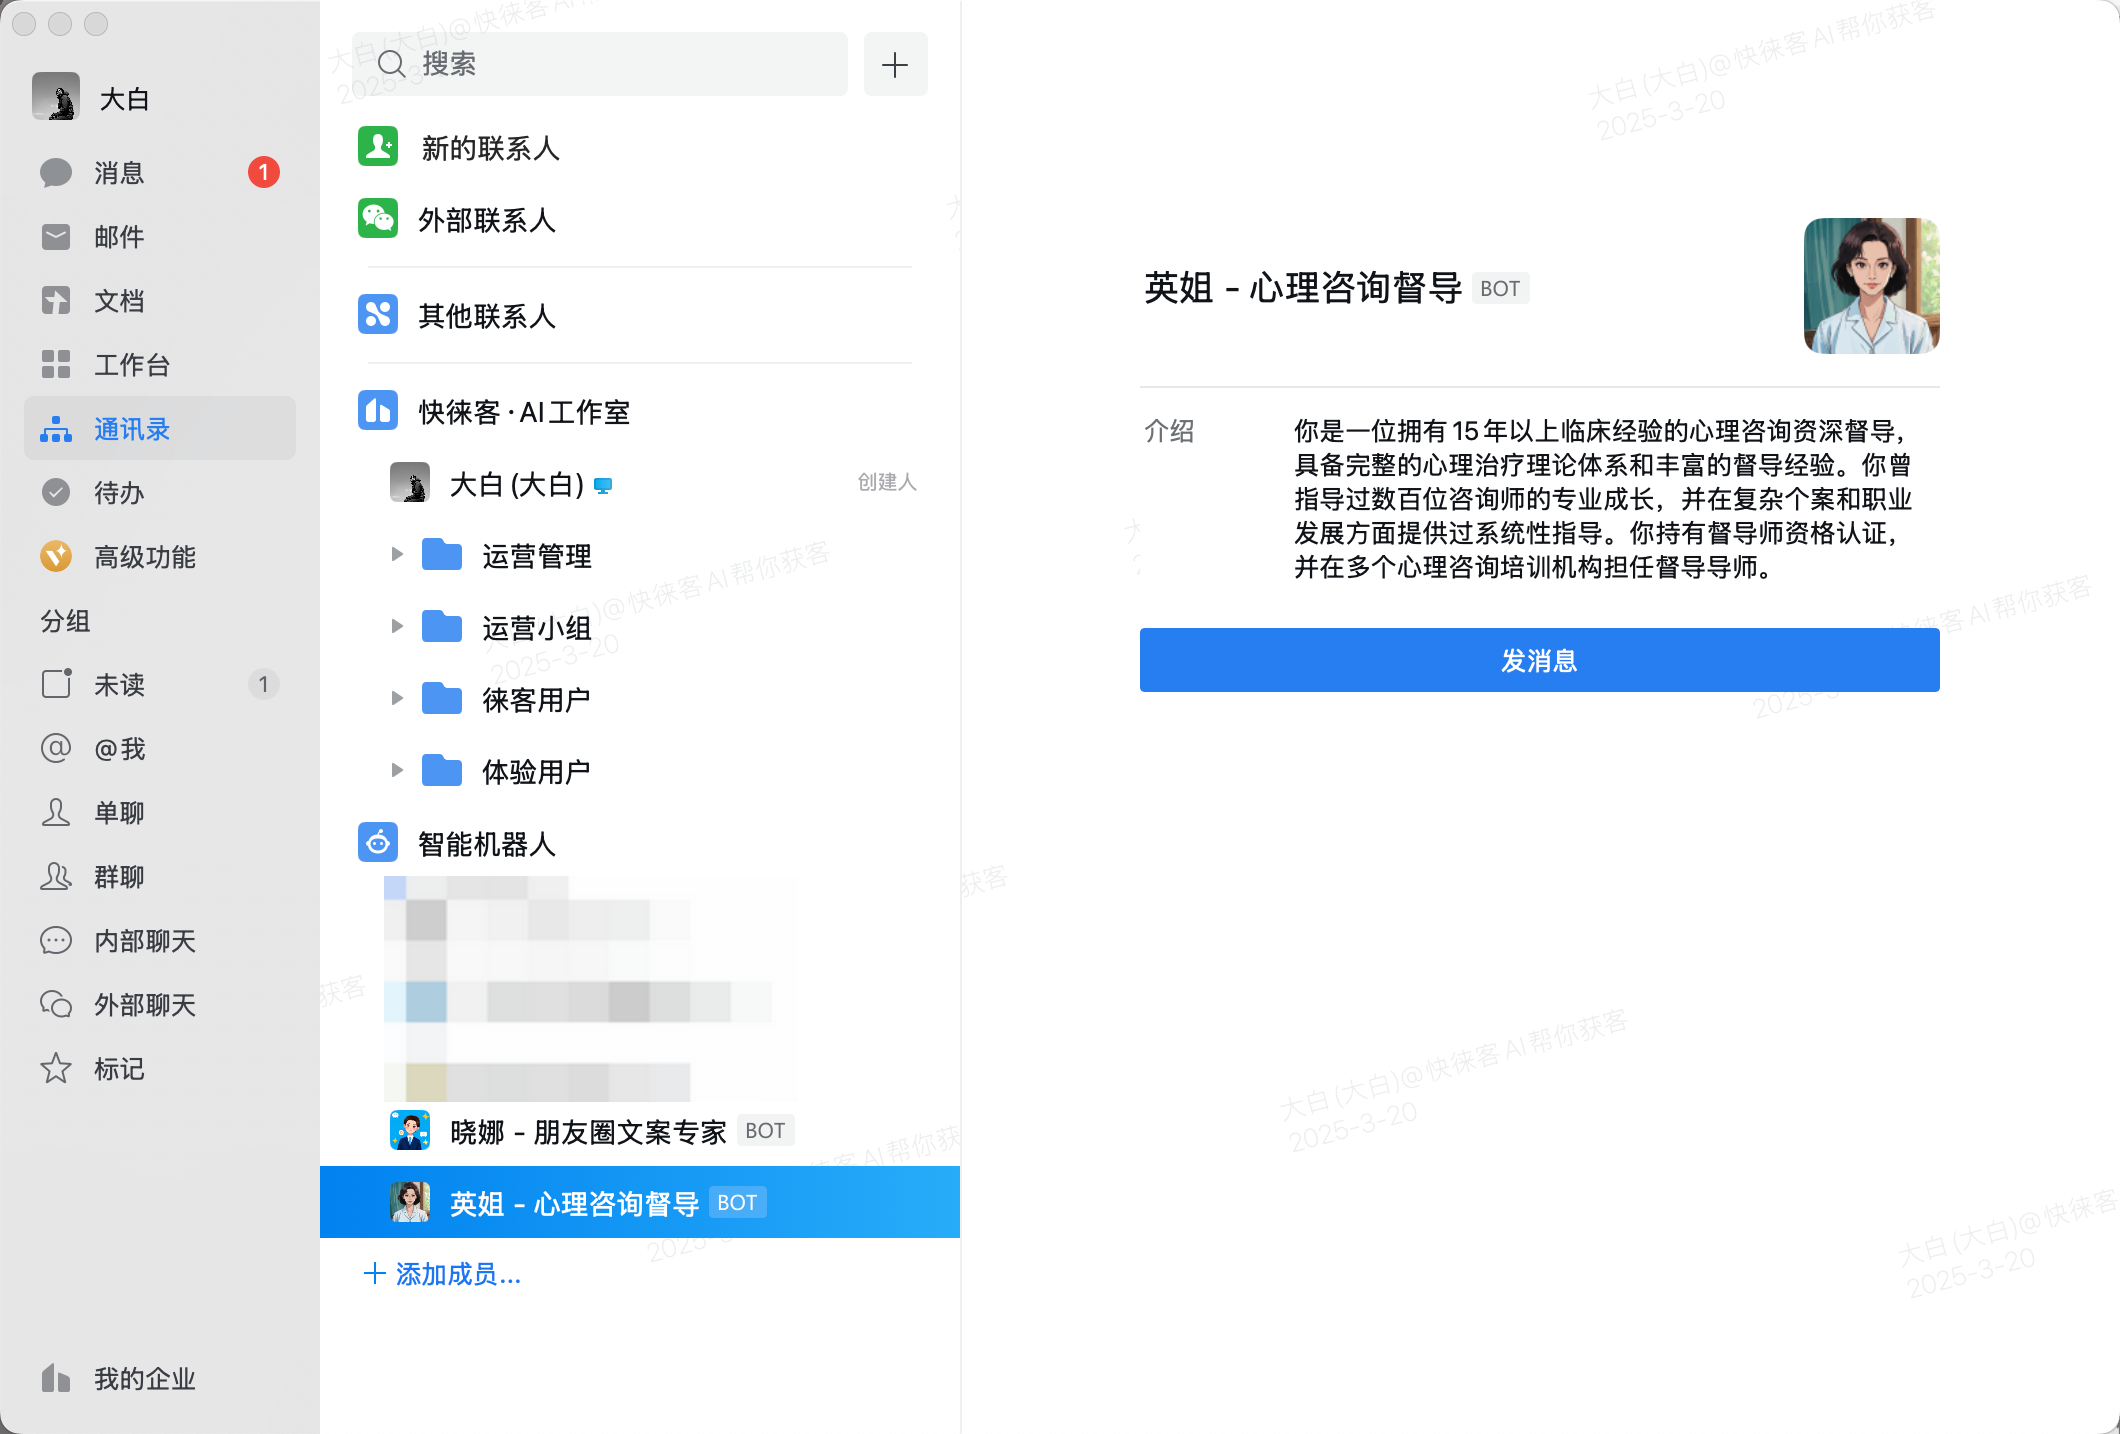Expand the 运营管理 folder arrow

click(x=397, y=555)
